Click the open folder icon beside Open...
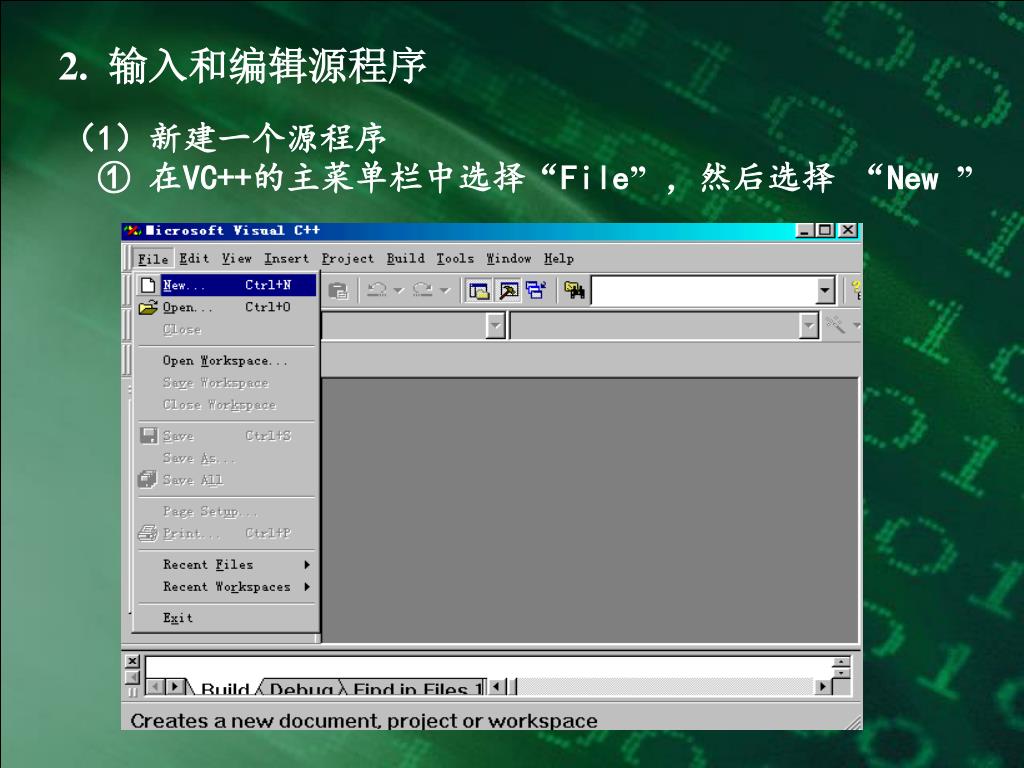This screenshot has width=1024, height=768. click(148, 307)
